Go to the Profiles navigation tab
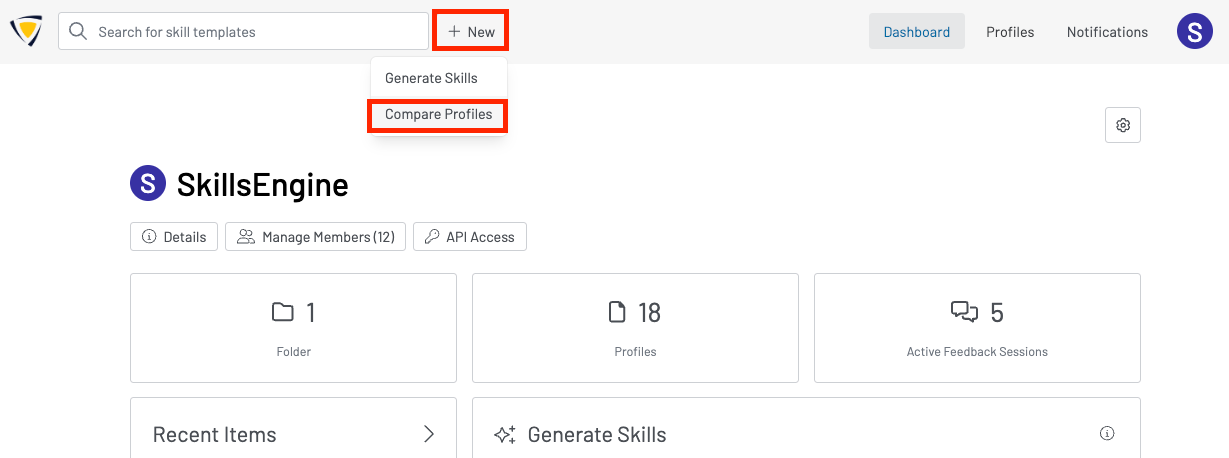The height and width of the screenshot is (458, 1229). (1010, 32)
